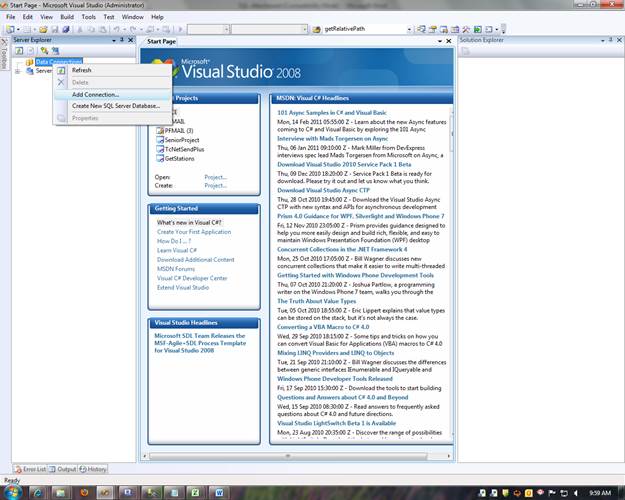Click Connect to Database icon
Screen dimensions: 625x500
(x=44, y=51)
